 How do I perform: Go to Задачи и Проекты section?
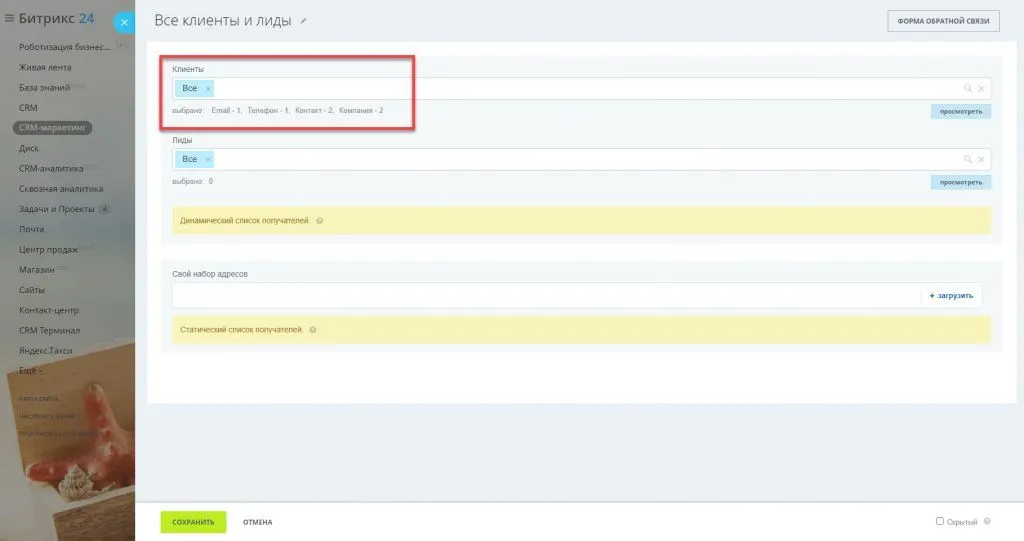(57, 209)
